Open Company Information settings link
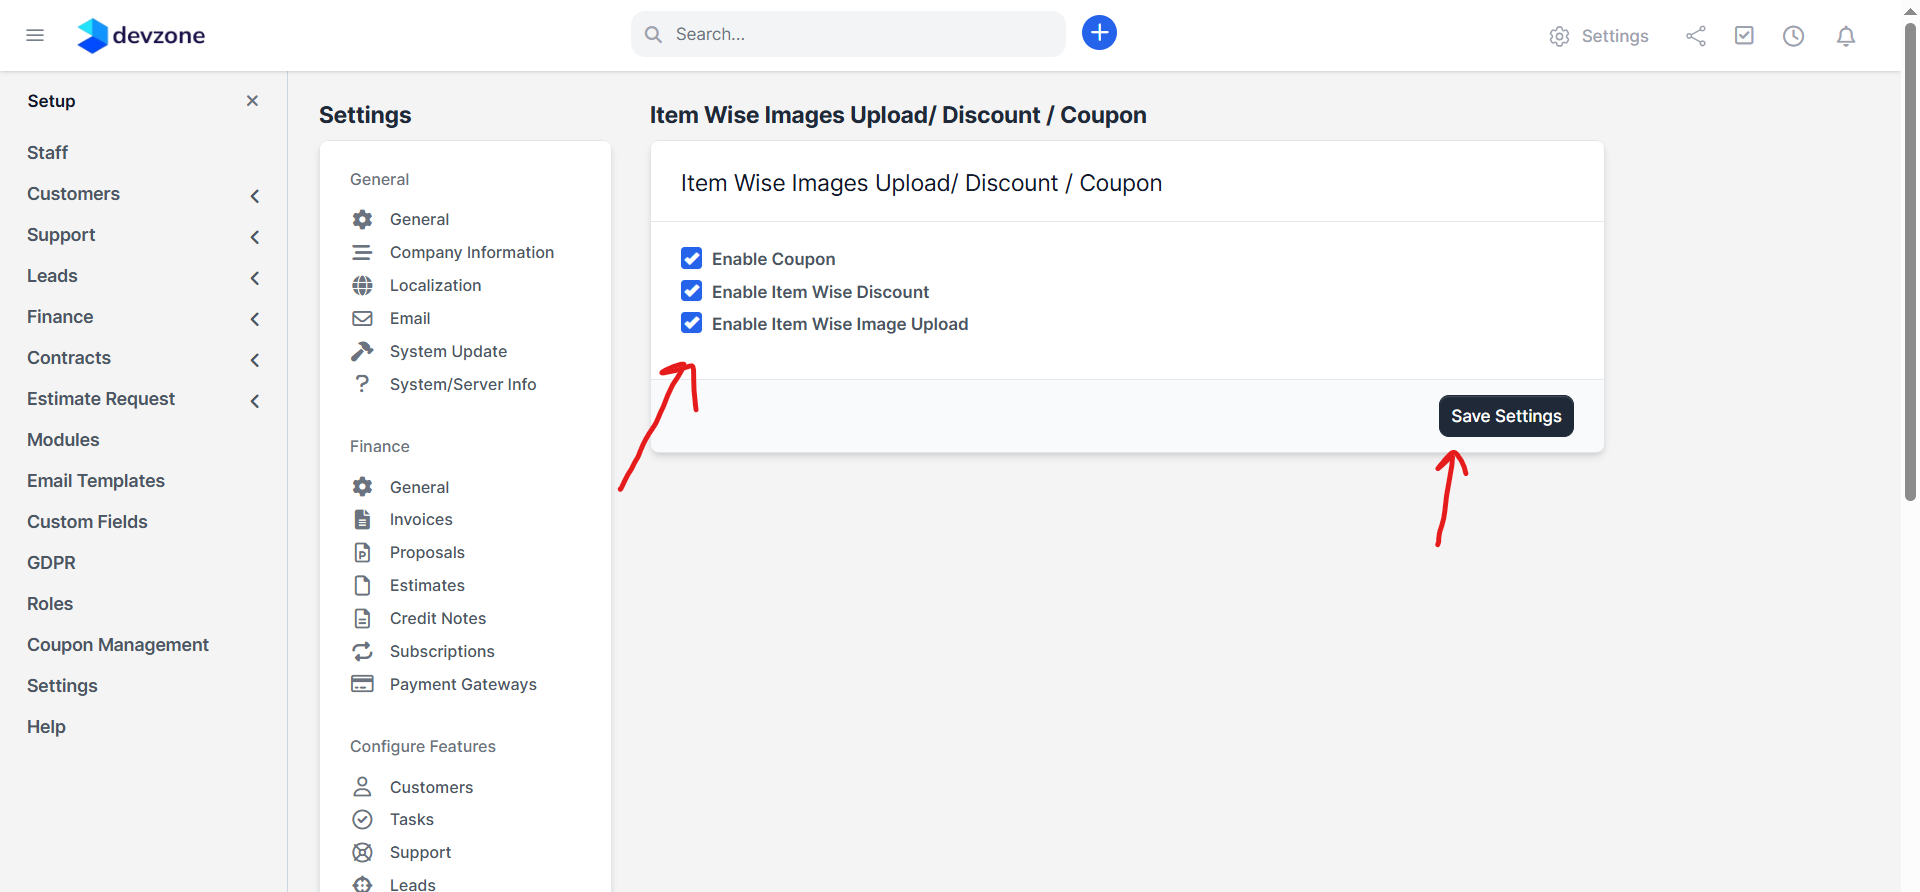The height and width of the screenshot is (892, 1920). pyautogui.click(x=471, y=252)
